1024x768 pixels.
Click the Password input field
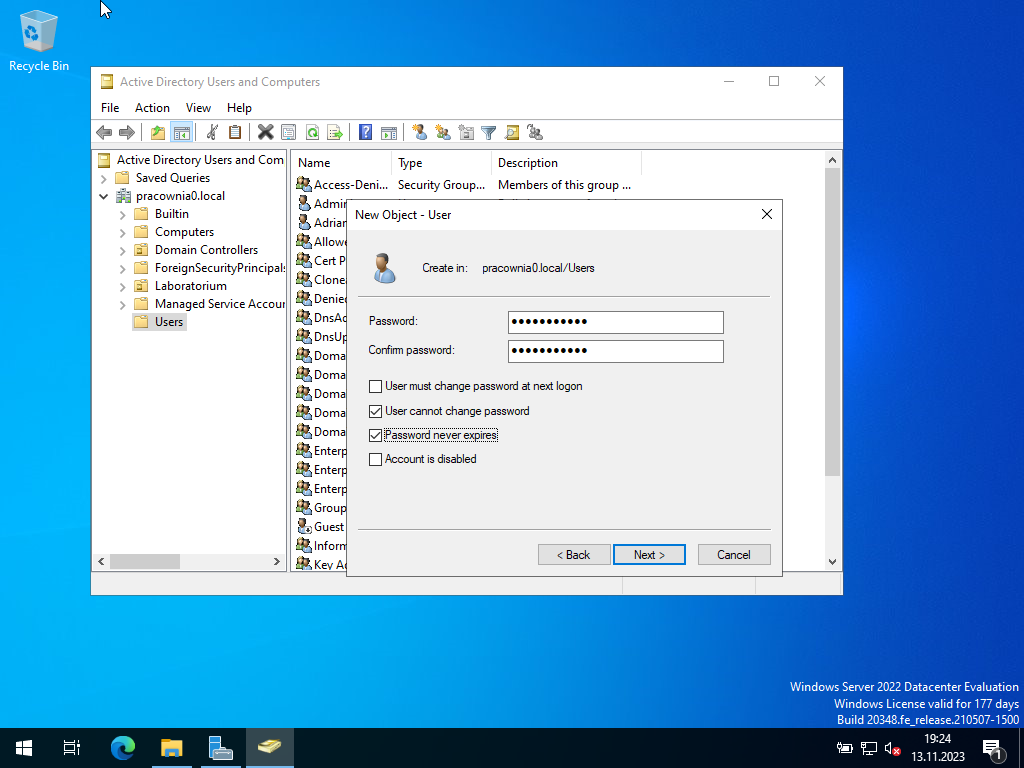616,322
